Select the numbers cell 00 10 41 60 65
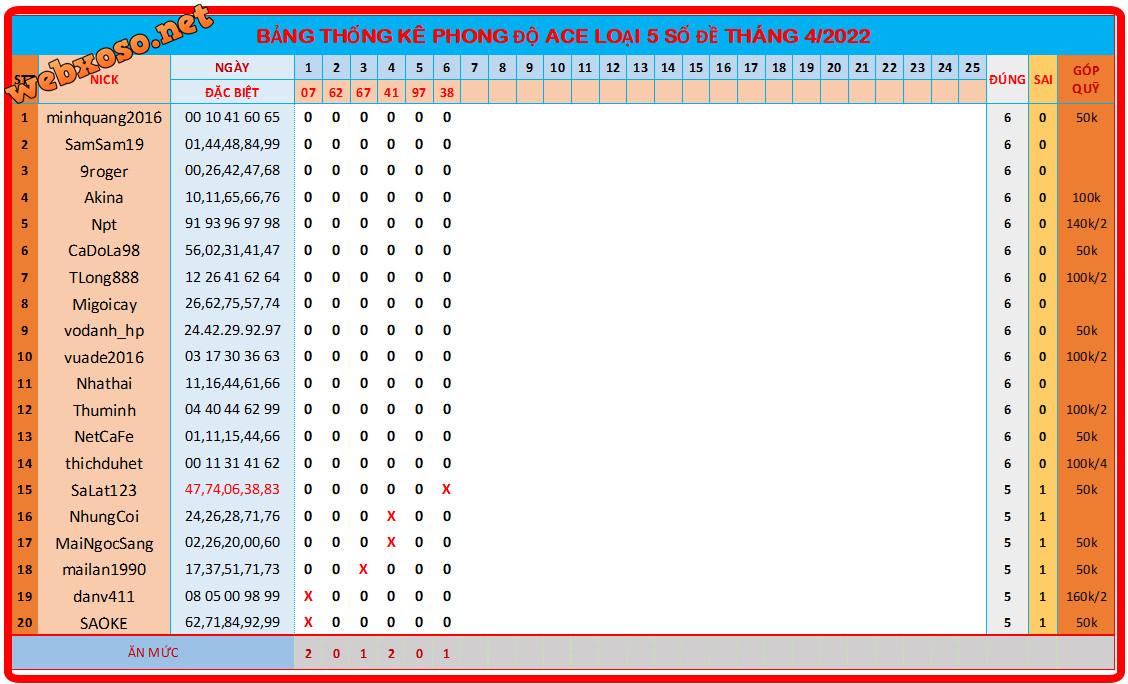This screenshot has width=1128, height=684. point(232,117)
